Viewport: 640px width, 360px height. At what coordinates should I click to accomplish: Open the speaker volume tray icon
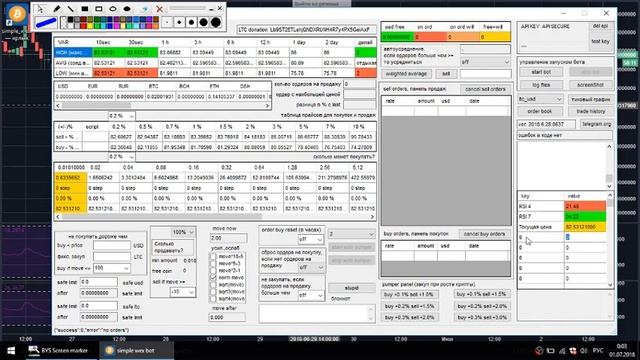(x=584, y=351)
